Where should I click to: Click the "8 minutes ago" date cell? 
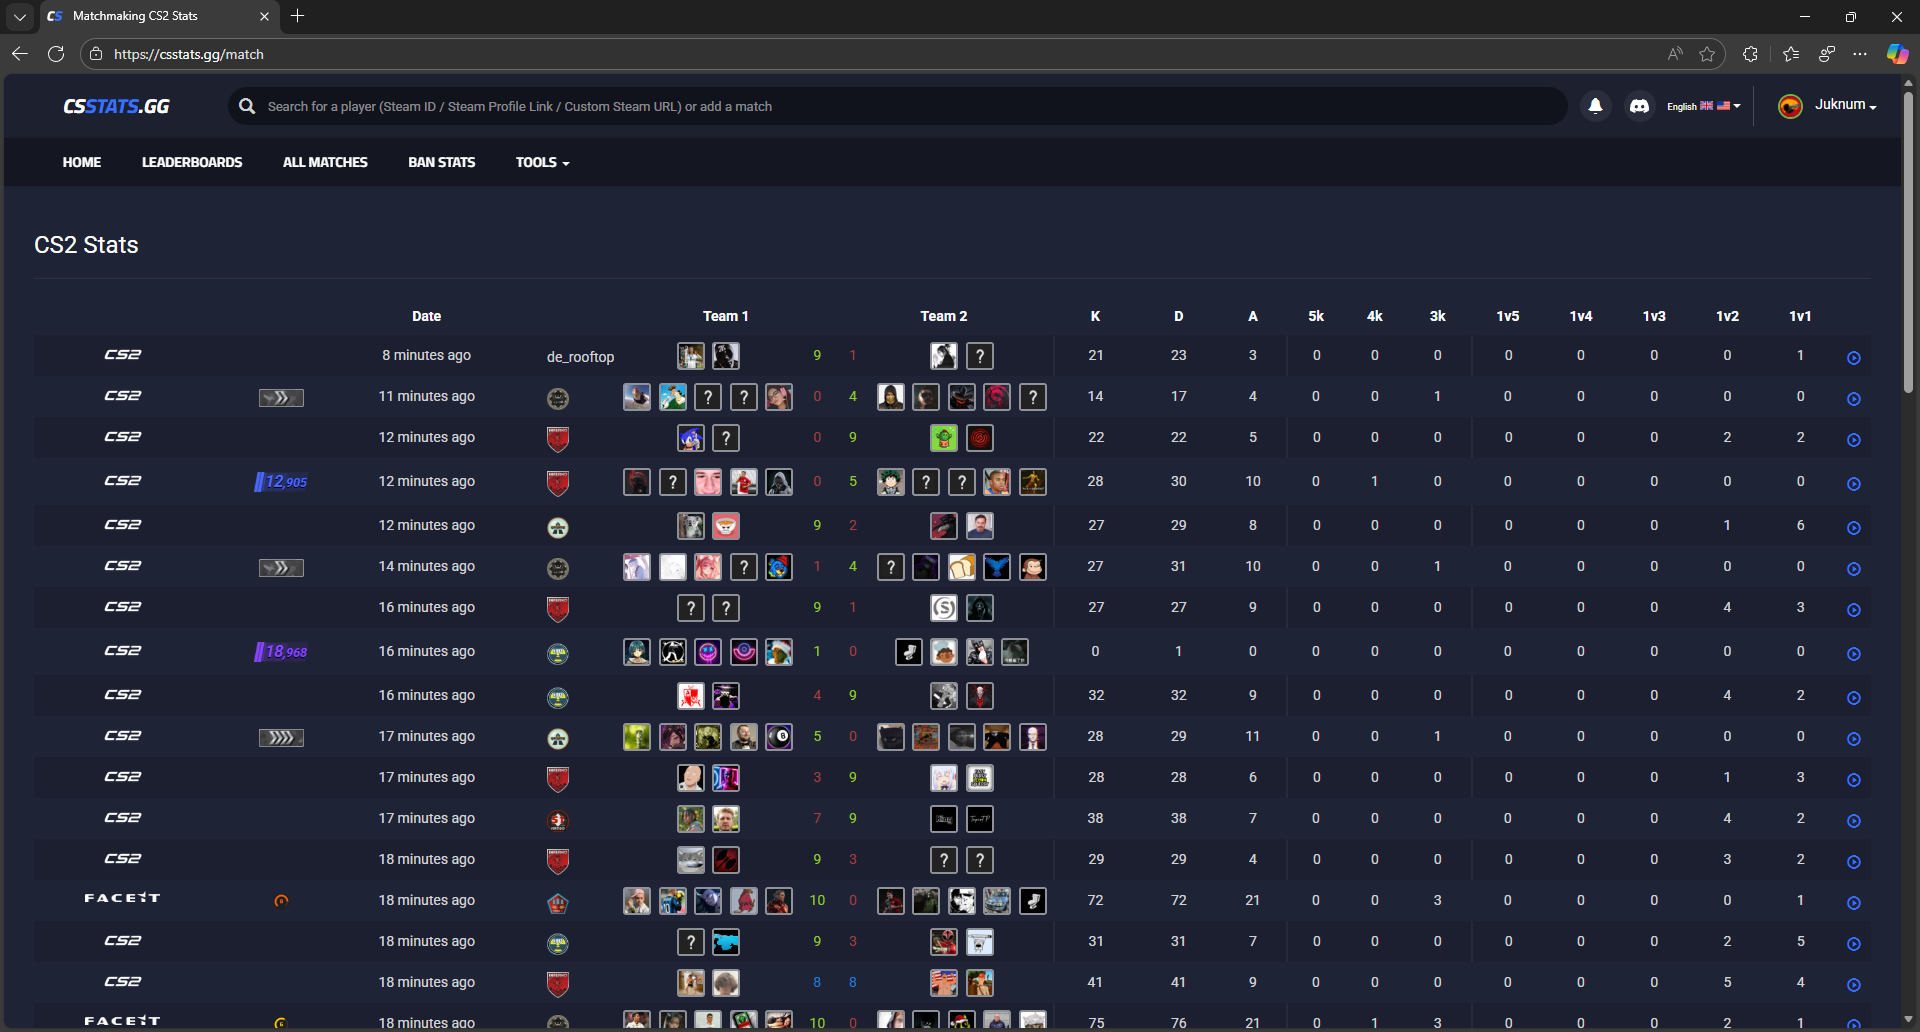click(x=426, y=355)
